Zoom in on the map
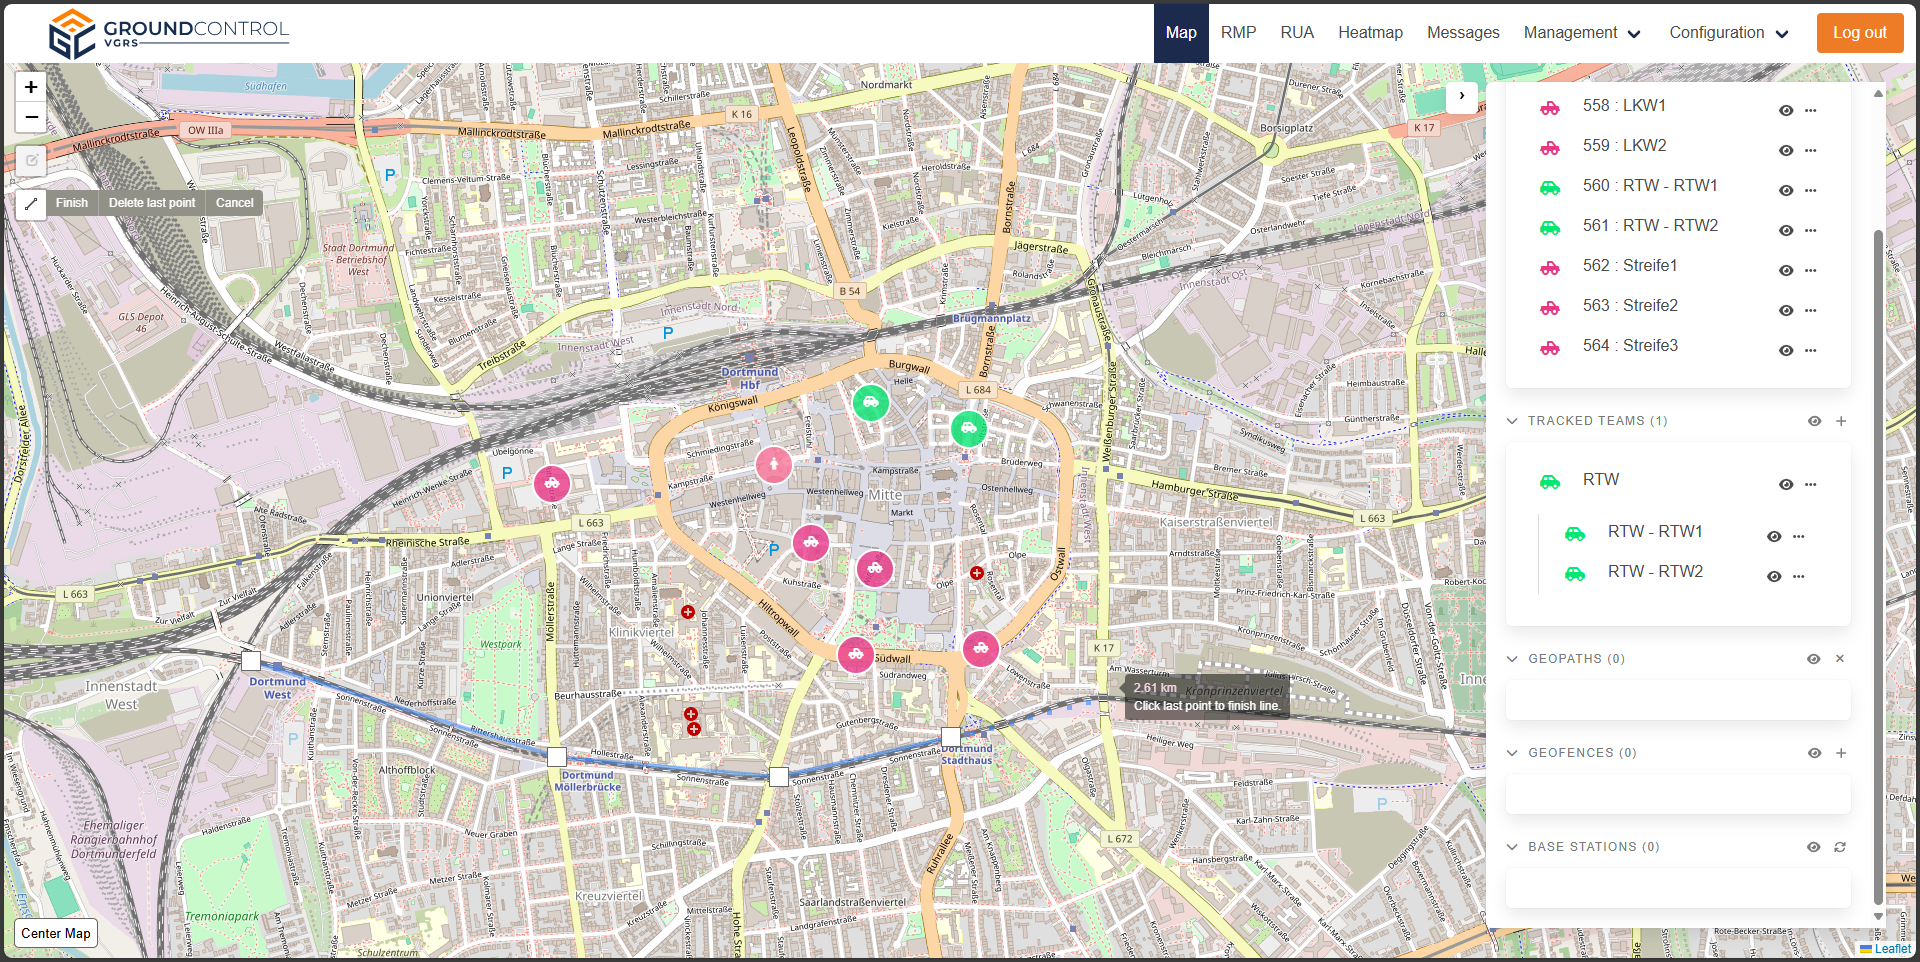The height and width of the screenshot is (962, 1920). click(x=31, y=88)
